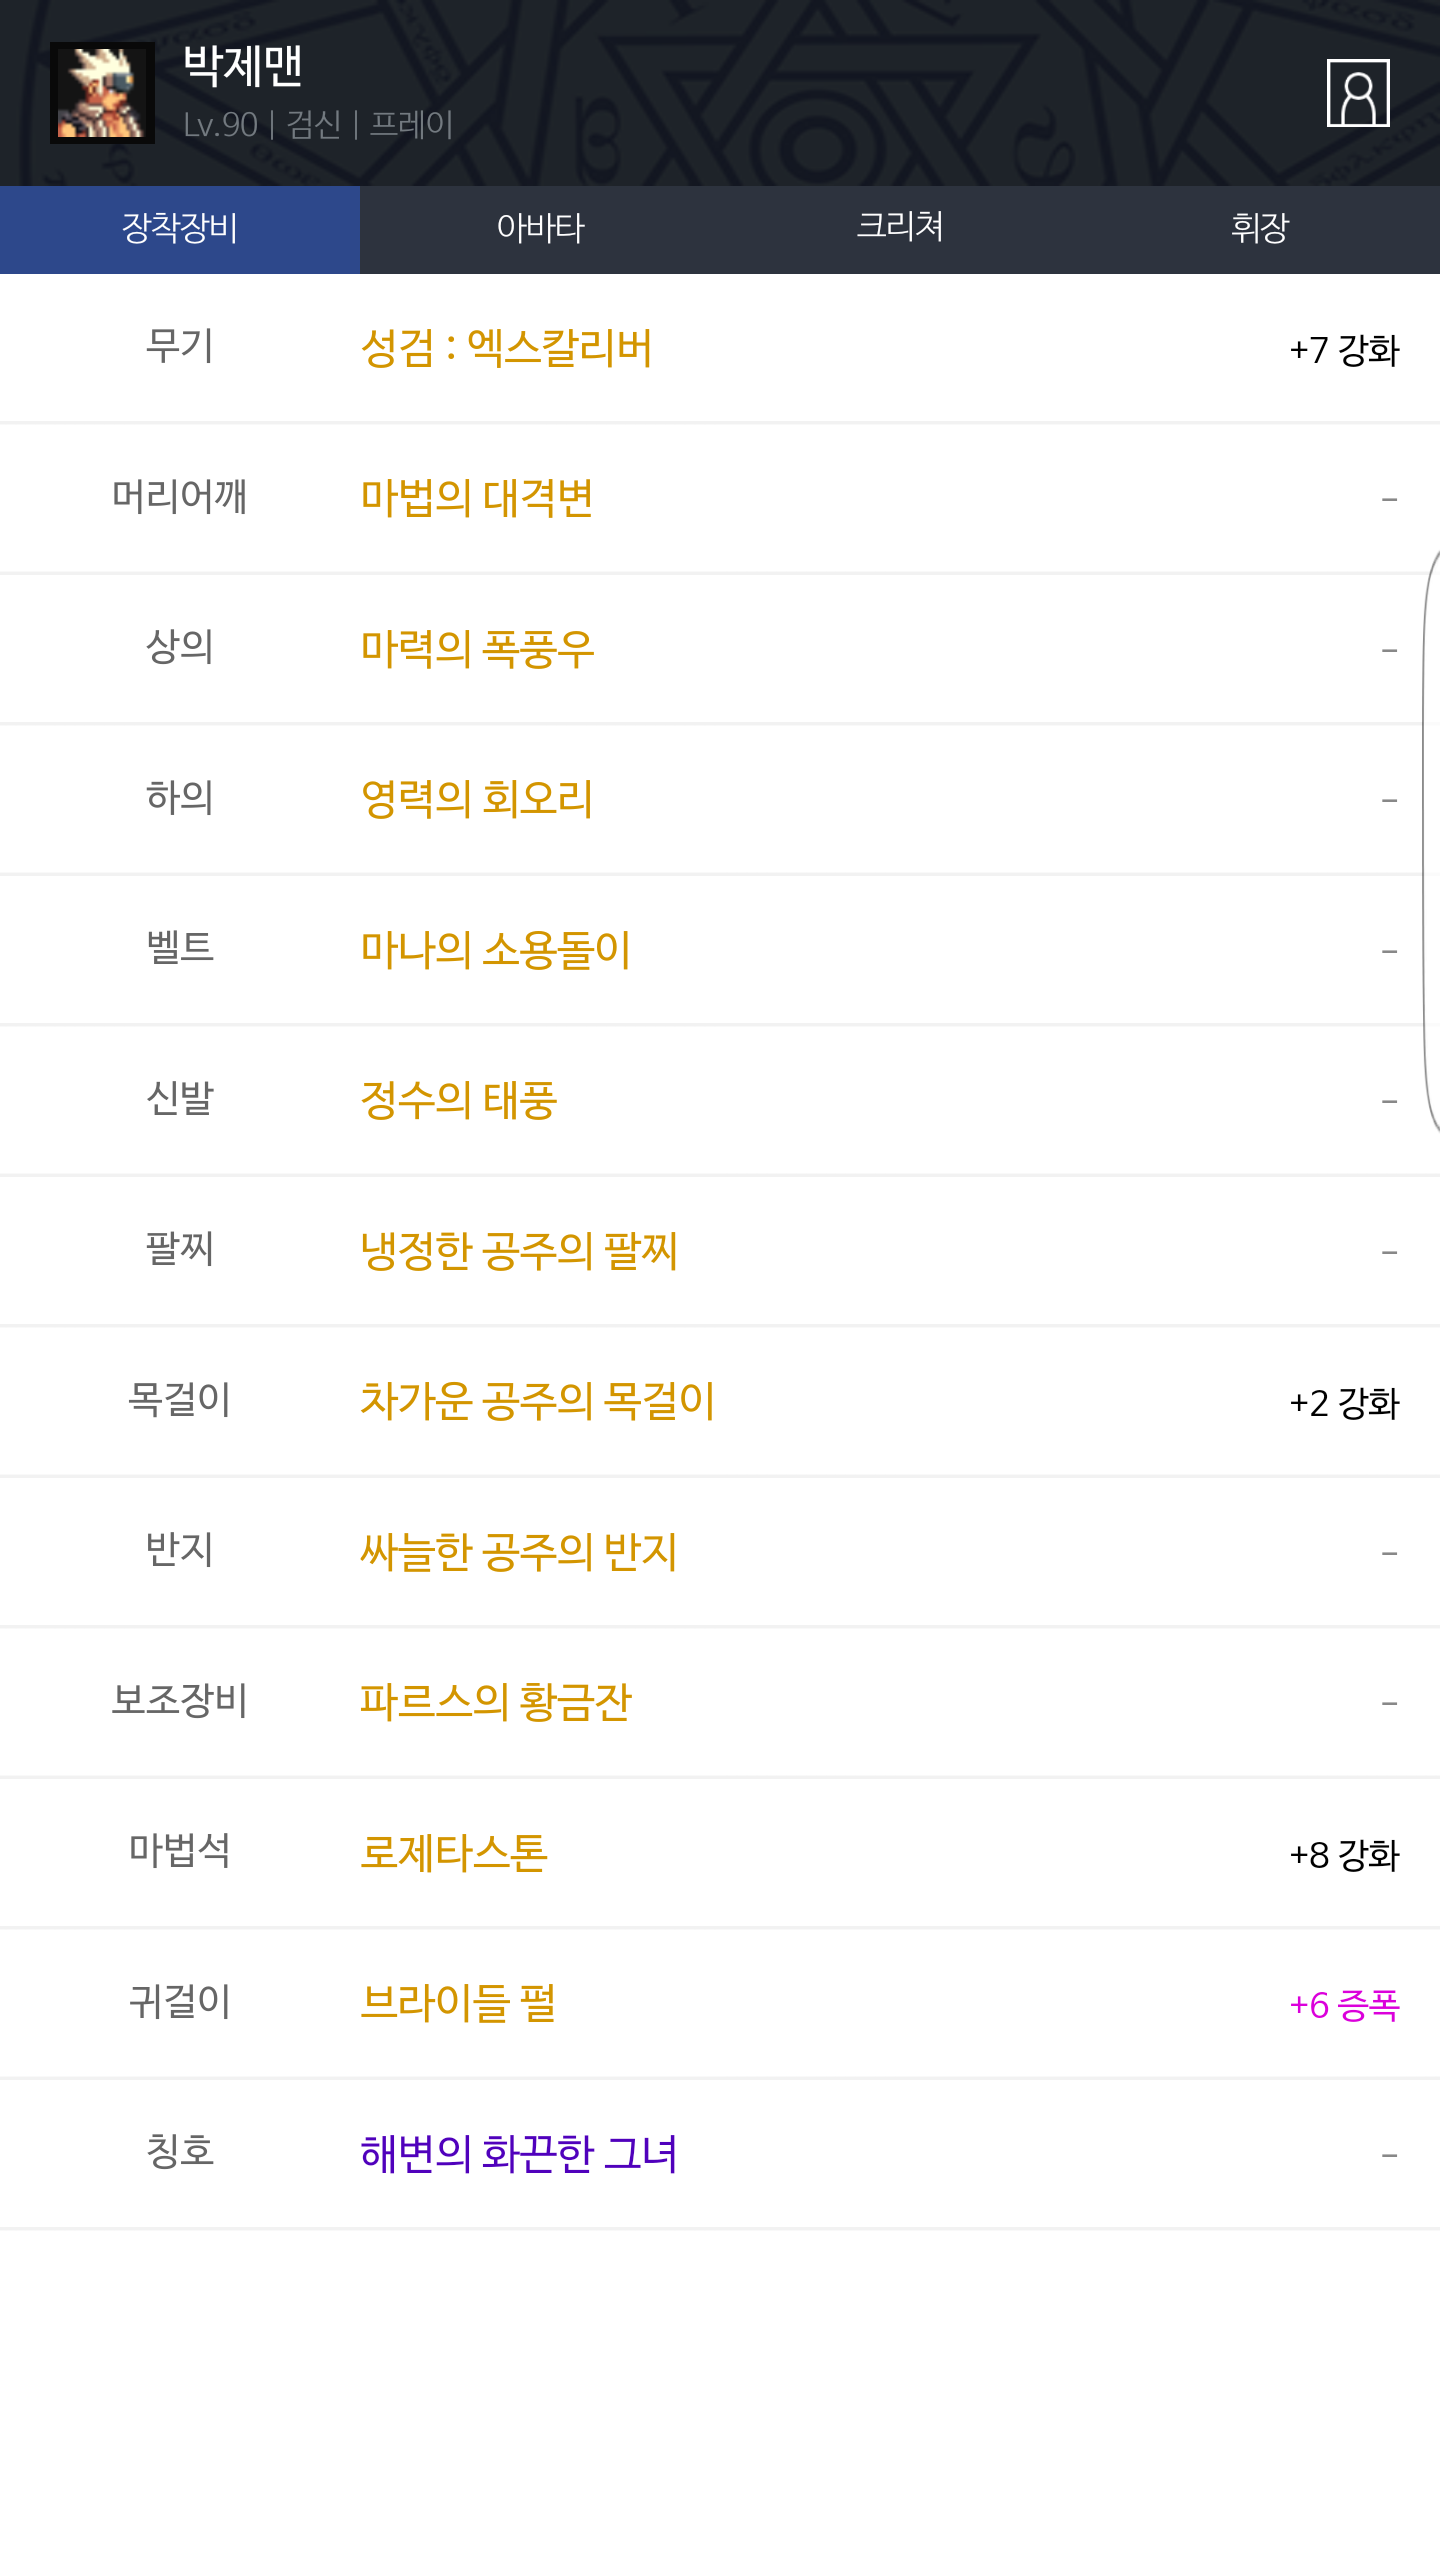Select the 장착장비 tab
Screen dimensions: 1440x2560
pos(180,228)
